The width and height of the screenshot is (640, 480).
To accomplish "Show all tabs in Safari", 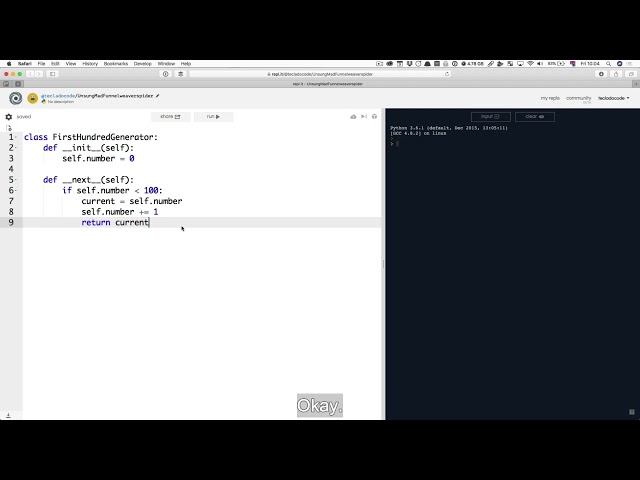I will 631,74.
